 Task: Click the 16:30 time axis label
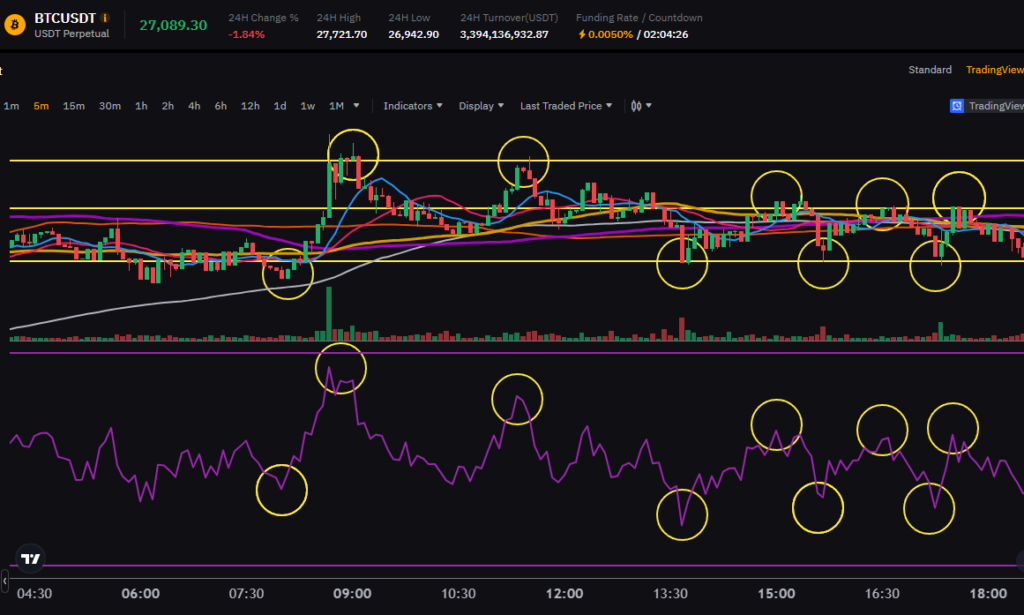[x=882, y=593]
